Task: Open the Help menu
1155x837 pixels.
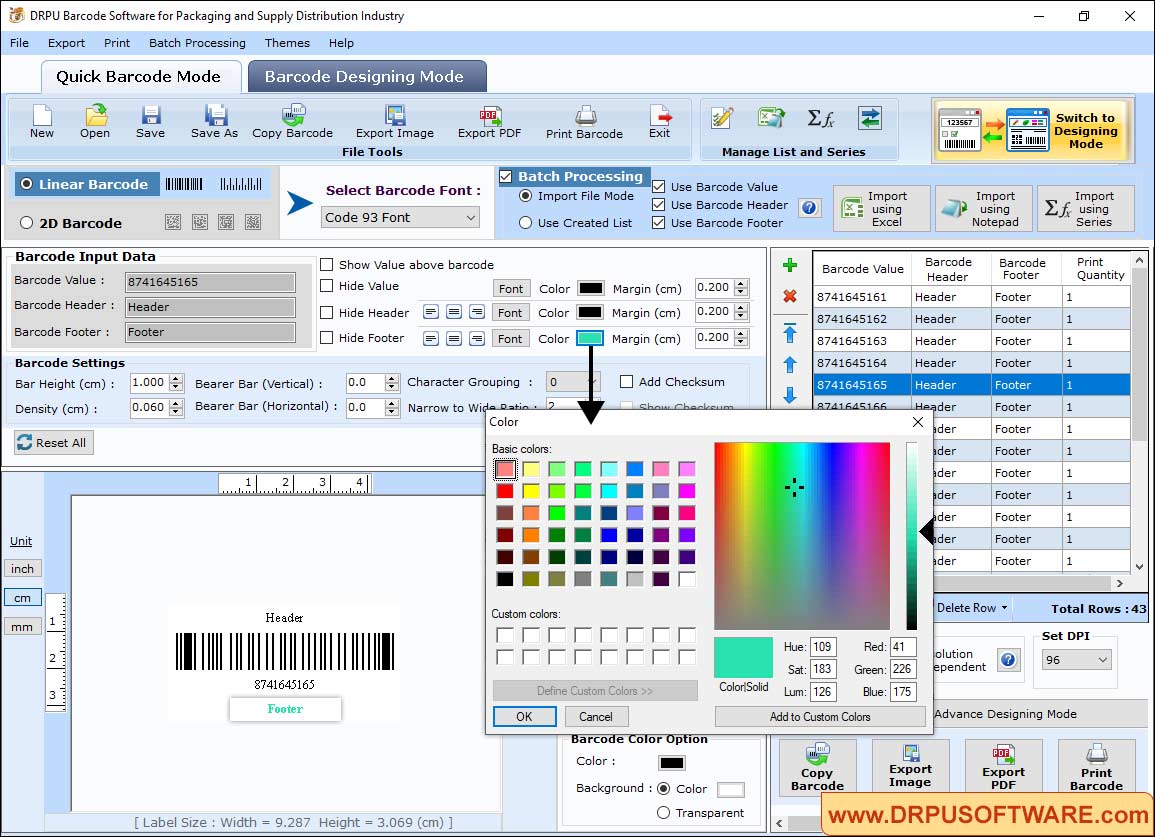Action: click(341, 43)
